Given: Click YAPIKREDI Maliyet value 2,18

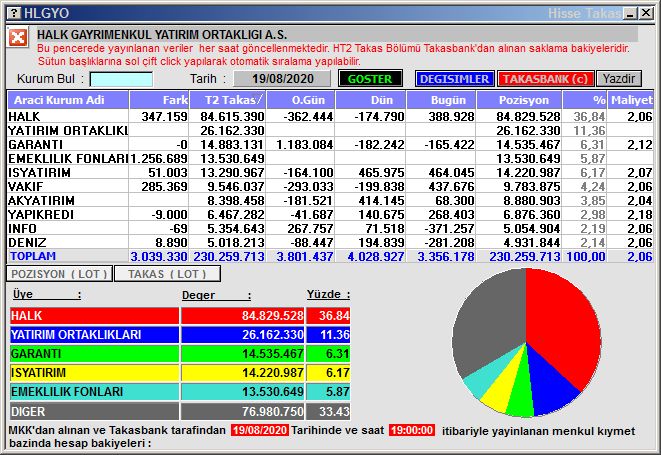Looking at the screenshot, I should click(x=640, y=214).
